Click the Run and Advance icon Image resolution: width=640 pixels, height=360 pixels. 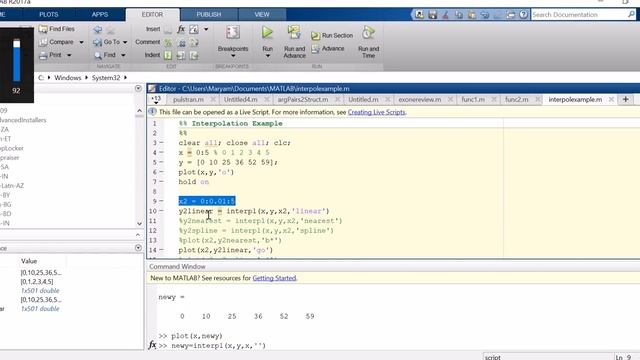coord(294,32)
